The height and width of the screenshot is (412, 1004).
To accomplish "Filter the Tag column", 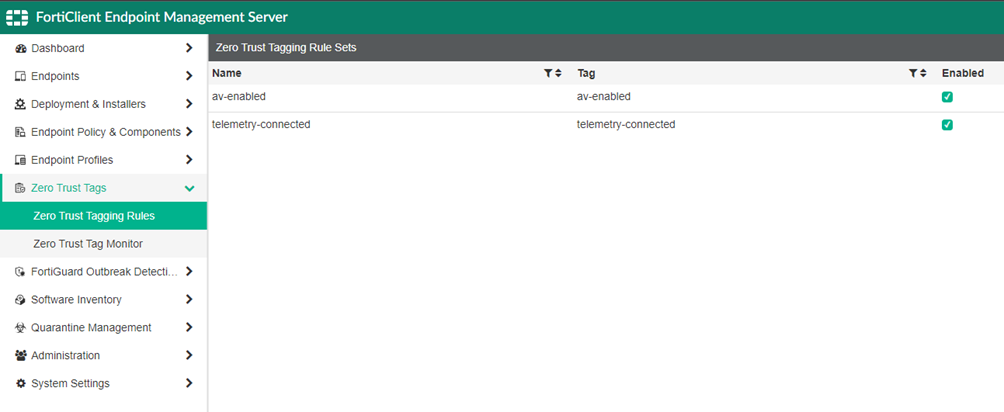I will click(x=913, y=73).
